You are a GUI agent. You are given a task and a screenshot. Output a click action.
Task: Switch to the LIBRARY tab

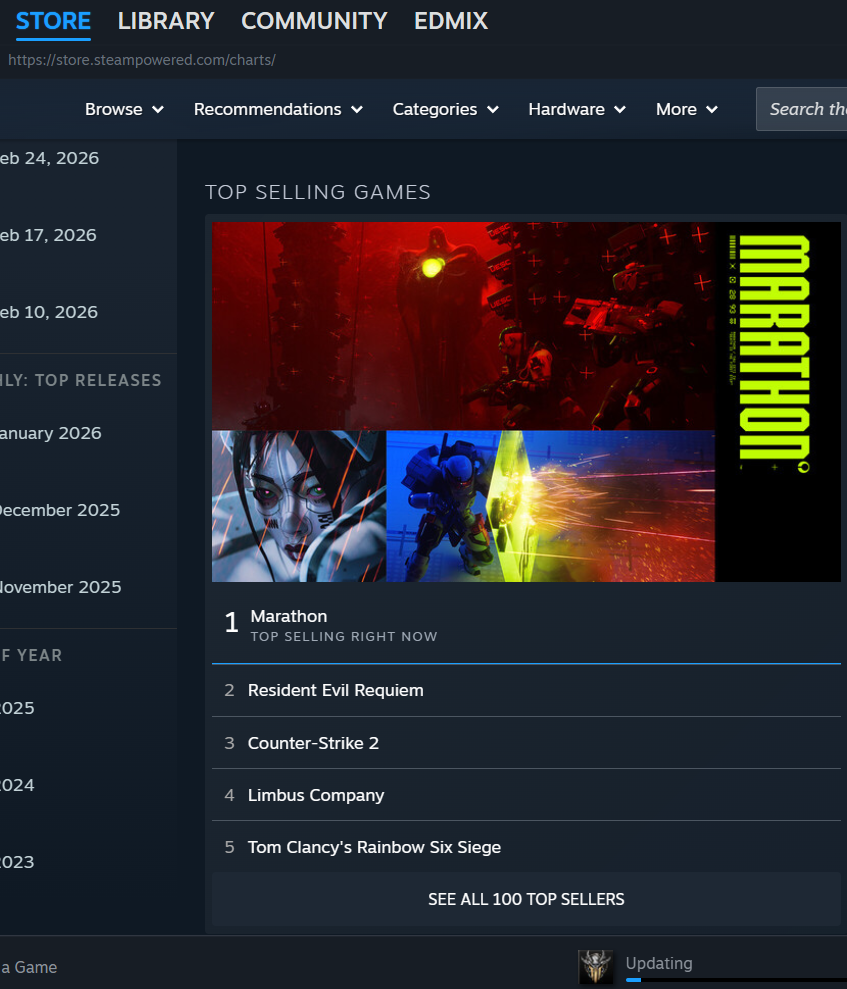point(166,20)
